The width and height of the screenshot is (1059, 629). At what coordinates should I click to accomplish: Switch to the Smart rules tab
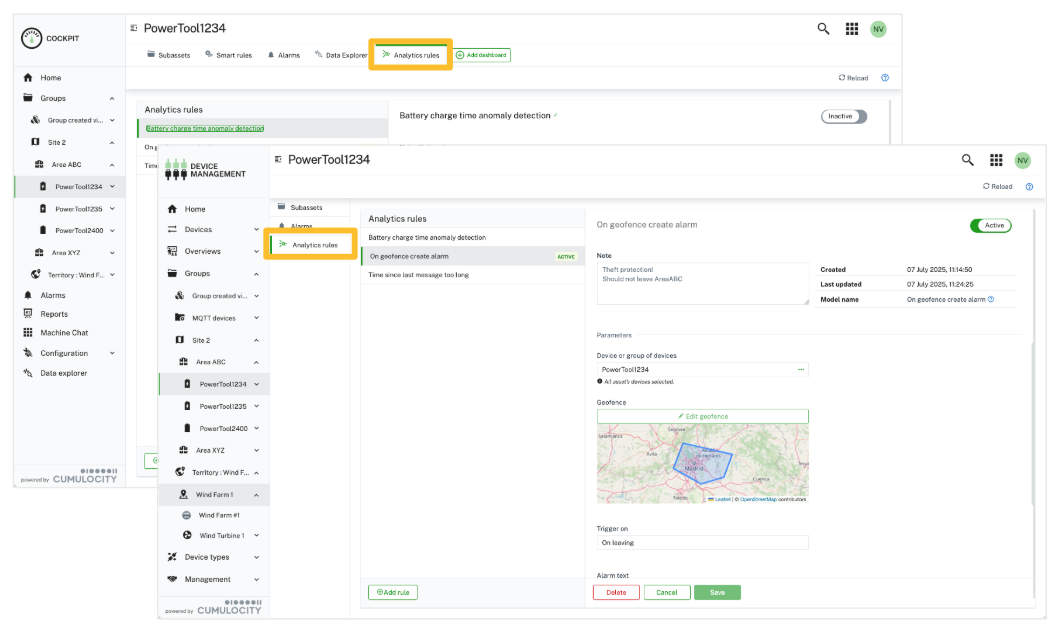pos(228,55)
